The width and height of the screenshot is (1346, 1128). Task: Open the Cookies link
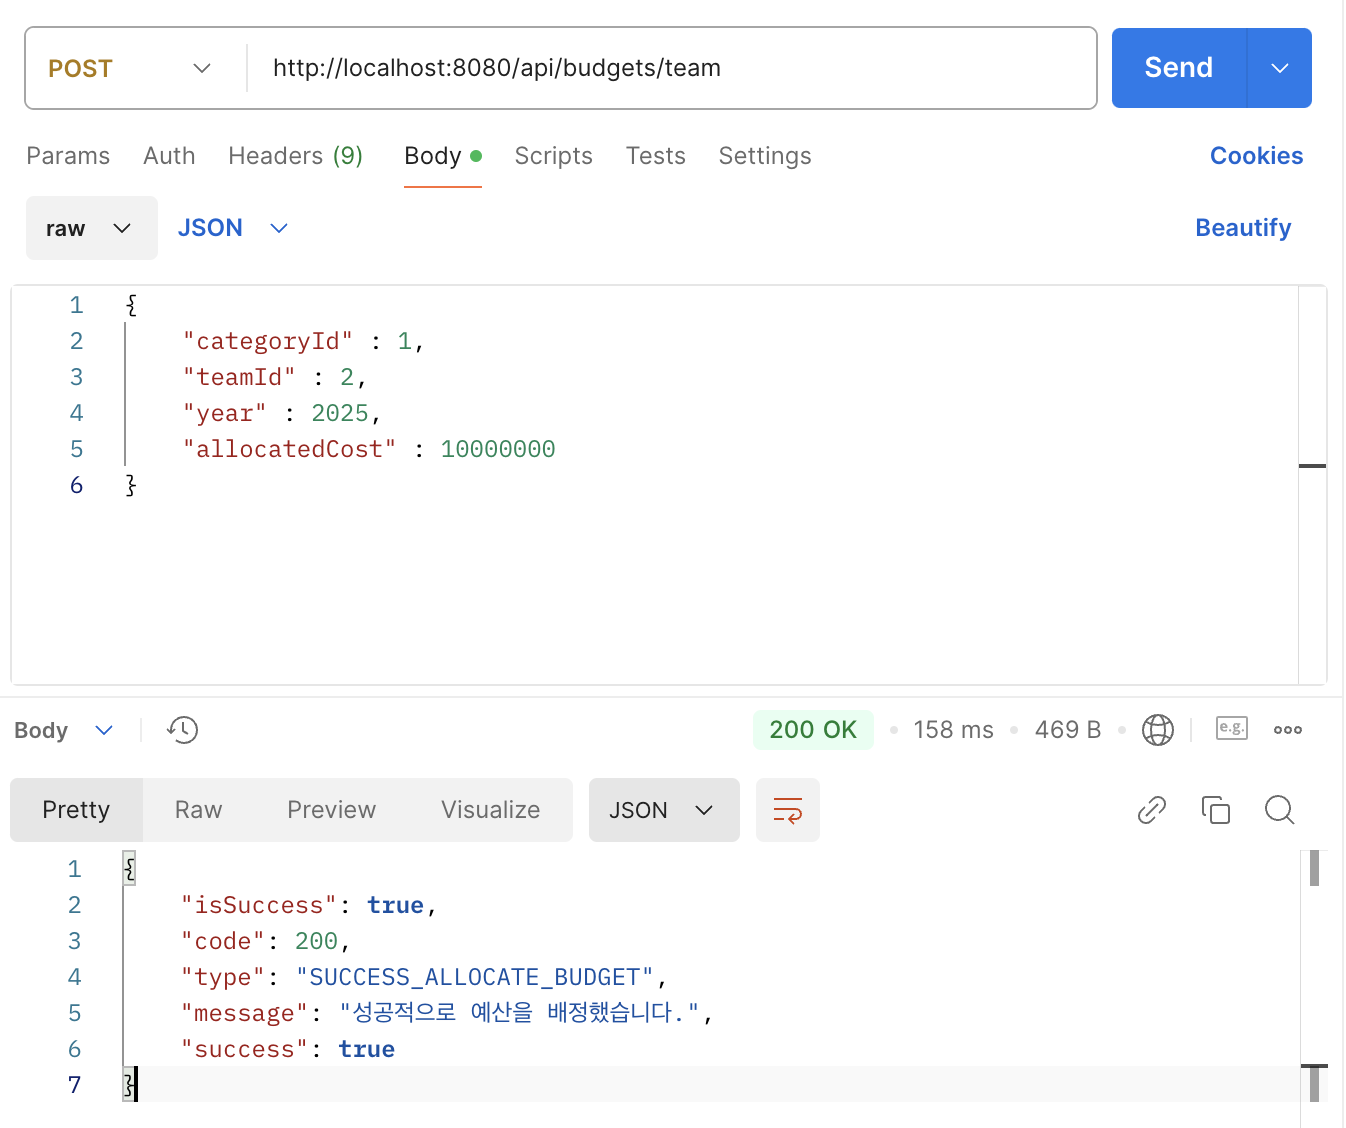point(1256,156)
